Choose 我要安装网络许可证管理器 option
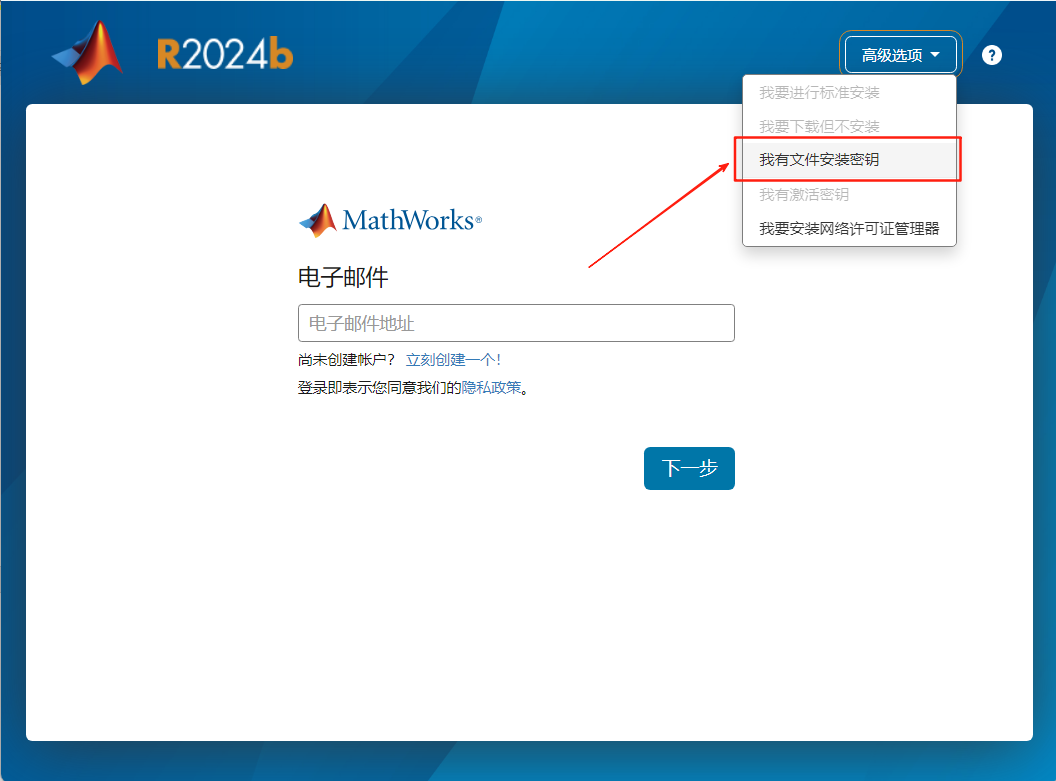The height and width of the screenshot is (781, 1056). coord(849,227)
